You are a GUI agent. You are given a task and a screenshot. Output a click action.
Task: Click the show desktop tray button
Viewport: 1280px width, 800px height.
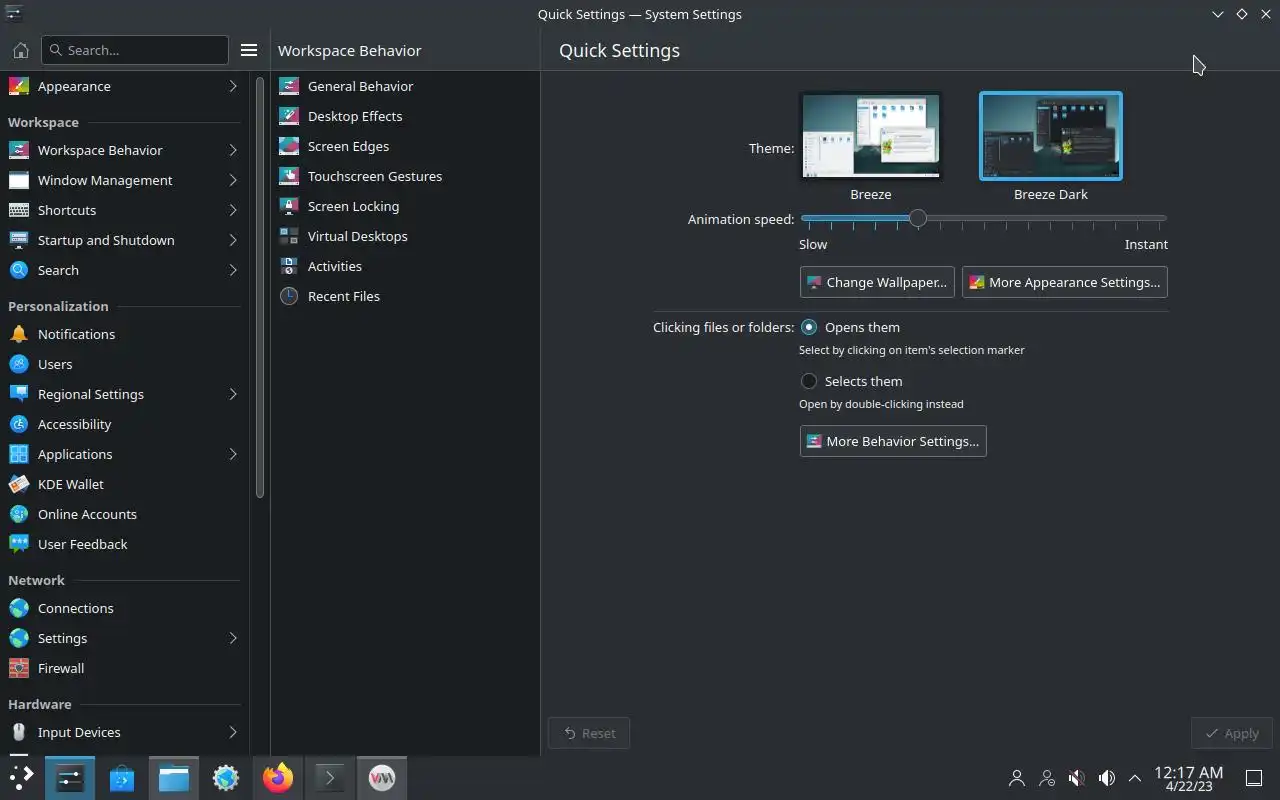(x=1253, y=778)
